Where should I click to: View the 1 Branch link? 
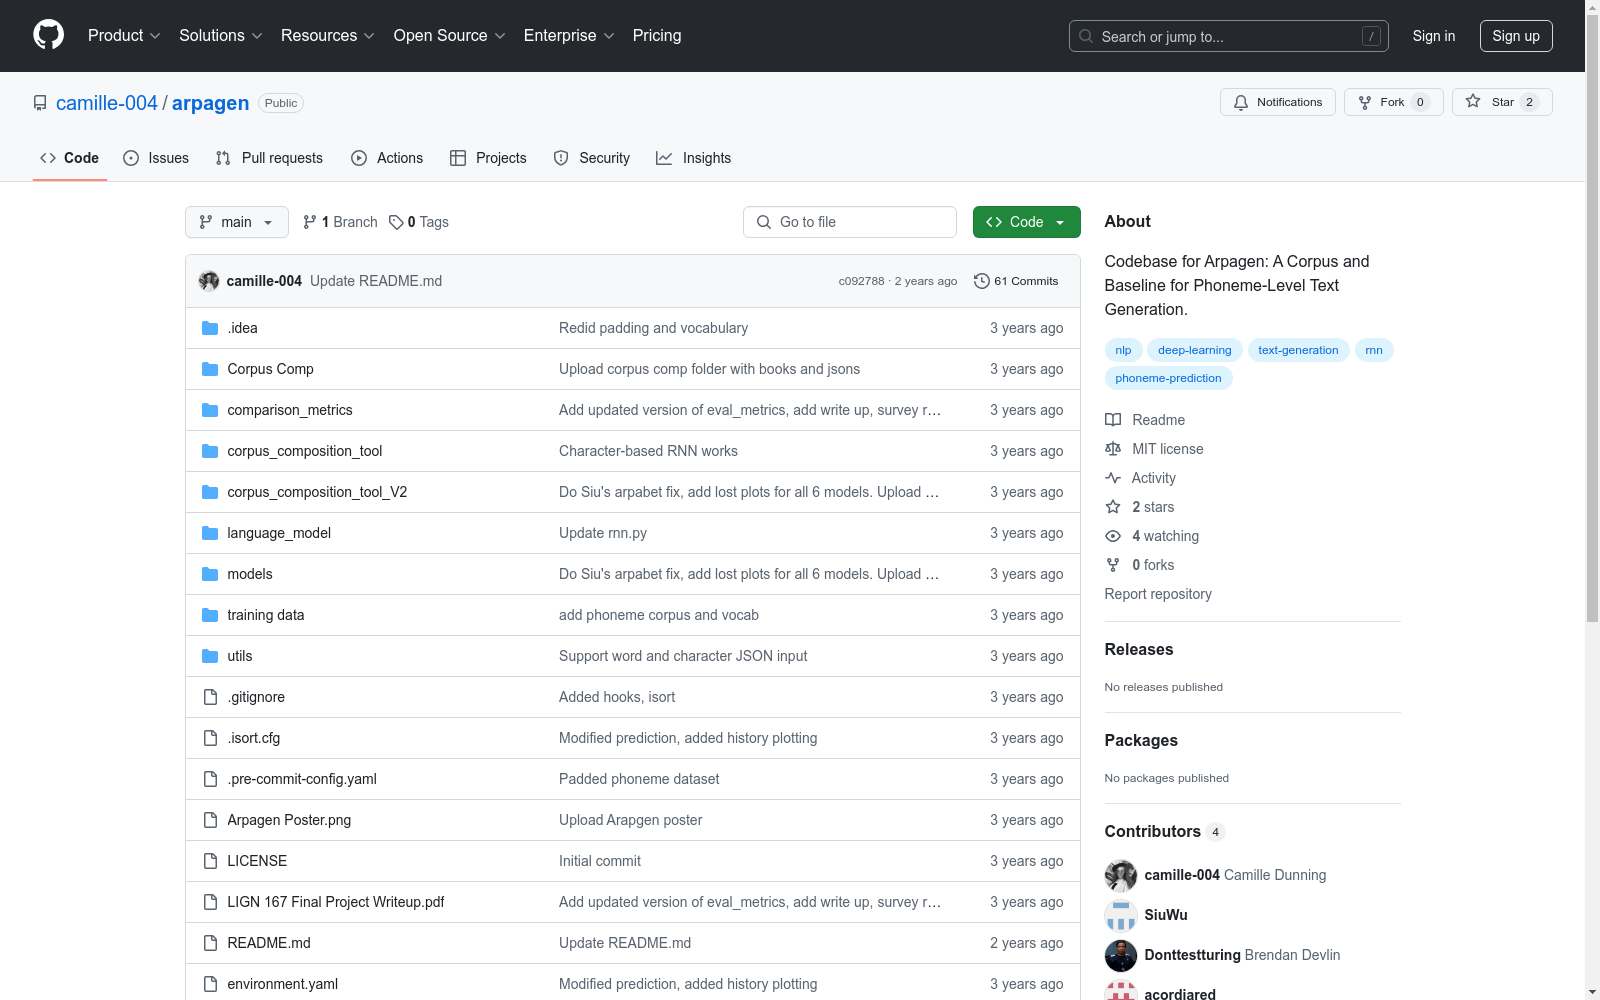coord(341,222)
